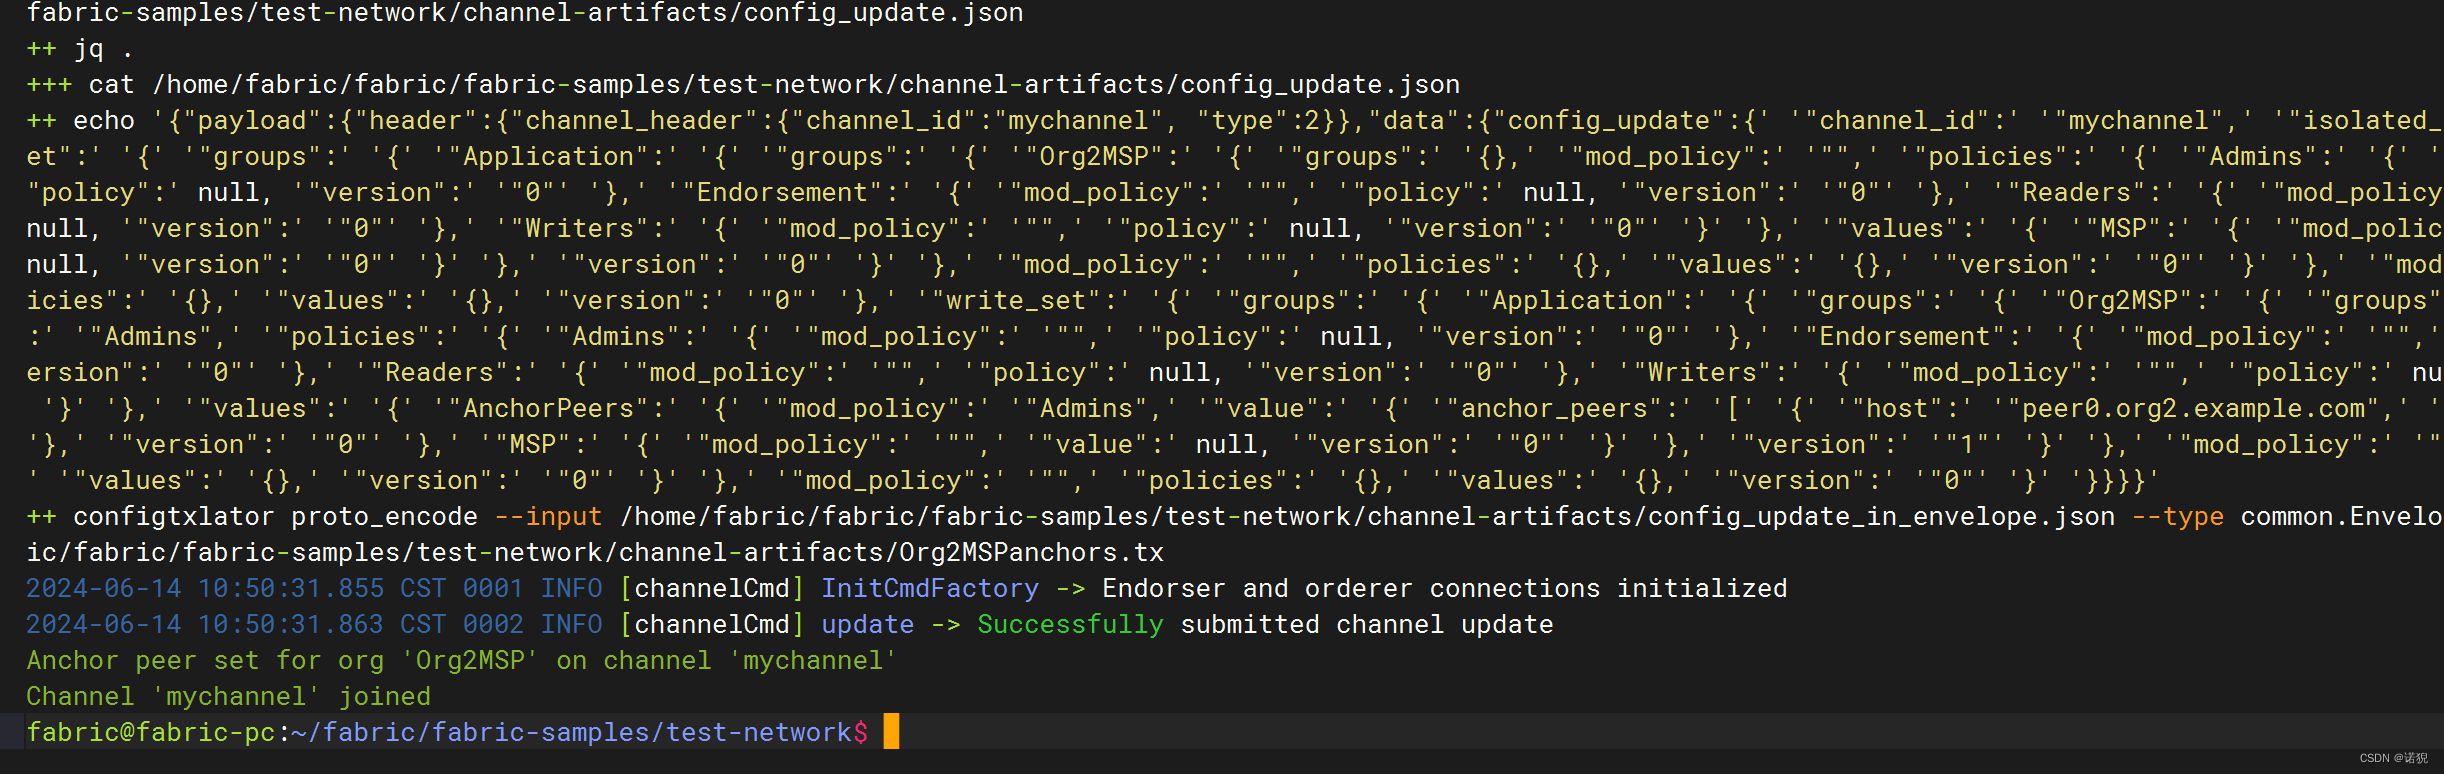Click the line "Channel 'mychannel' joined"
The image size is (2444, 774).
(x=228, y=696)
